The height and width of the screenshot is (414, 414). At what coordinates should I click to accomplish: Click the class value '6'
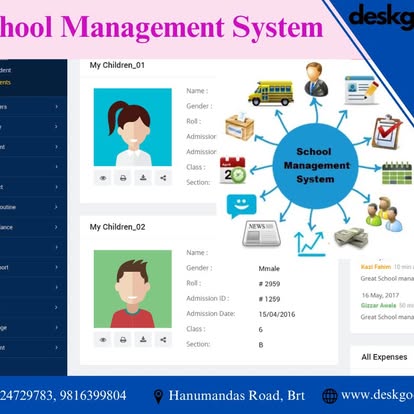click(261, 330)
